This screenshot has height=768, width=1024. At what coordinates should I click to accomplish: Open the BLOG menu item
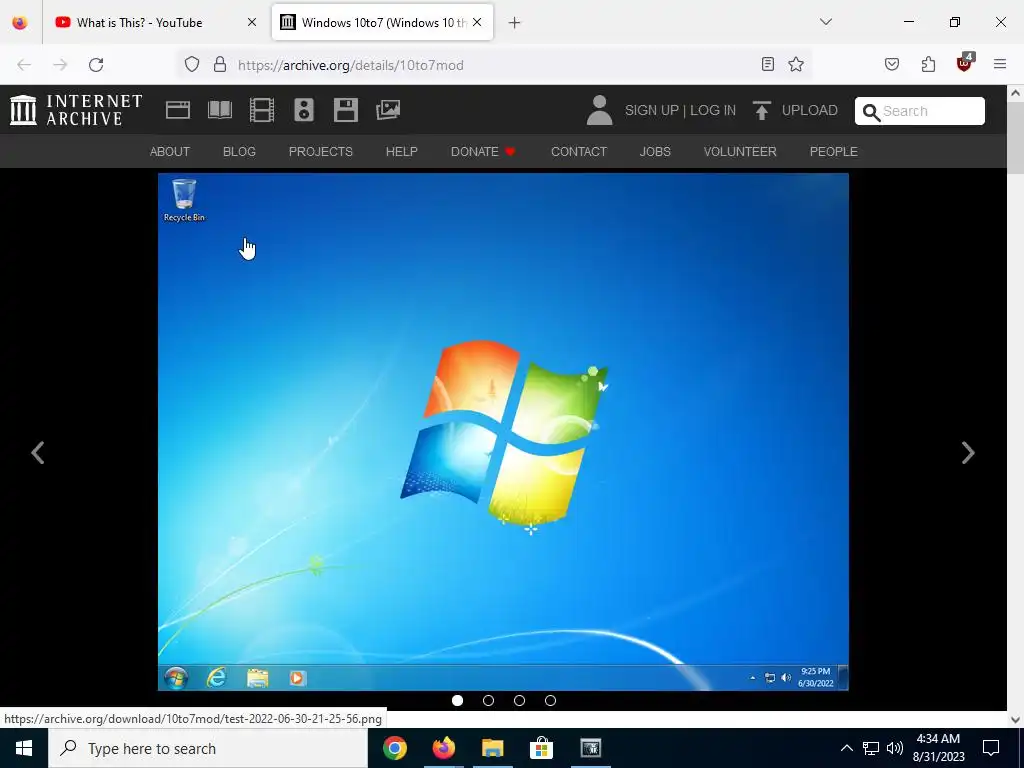point(239,152)
